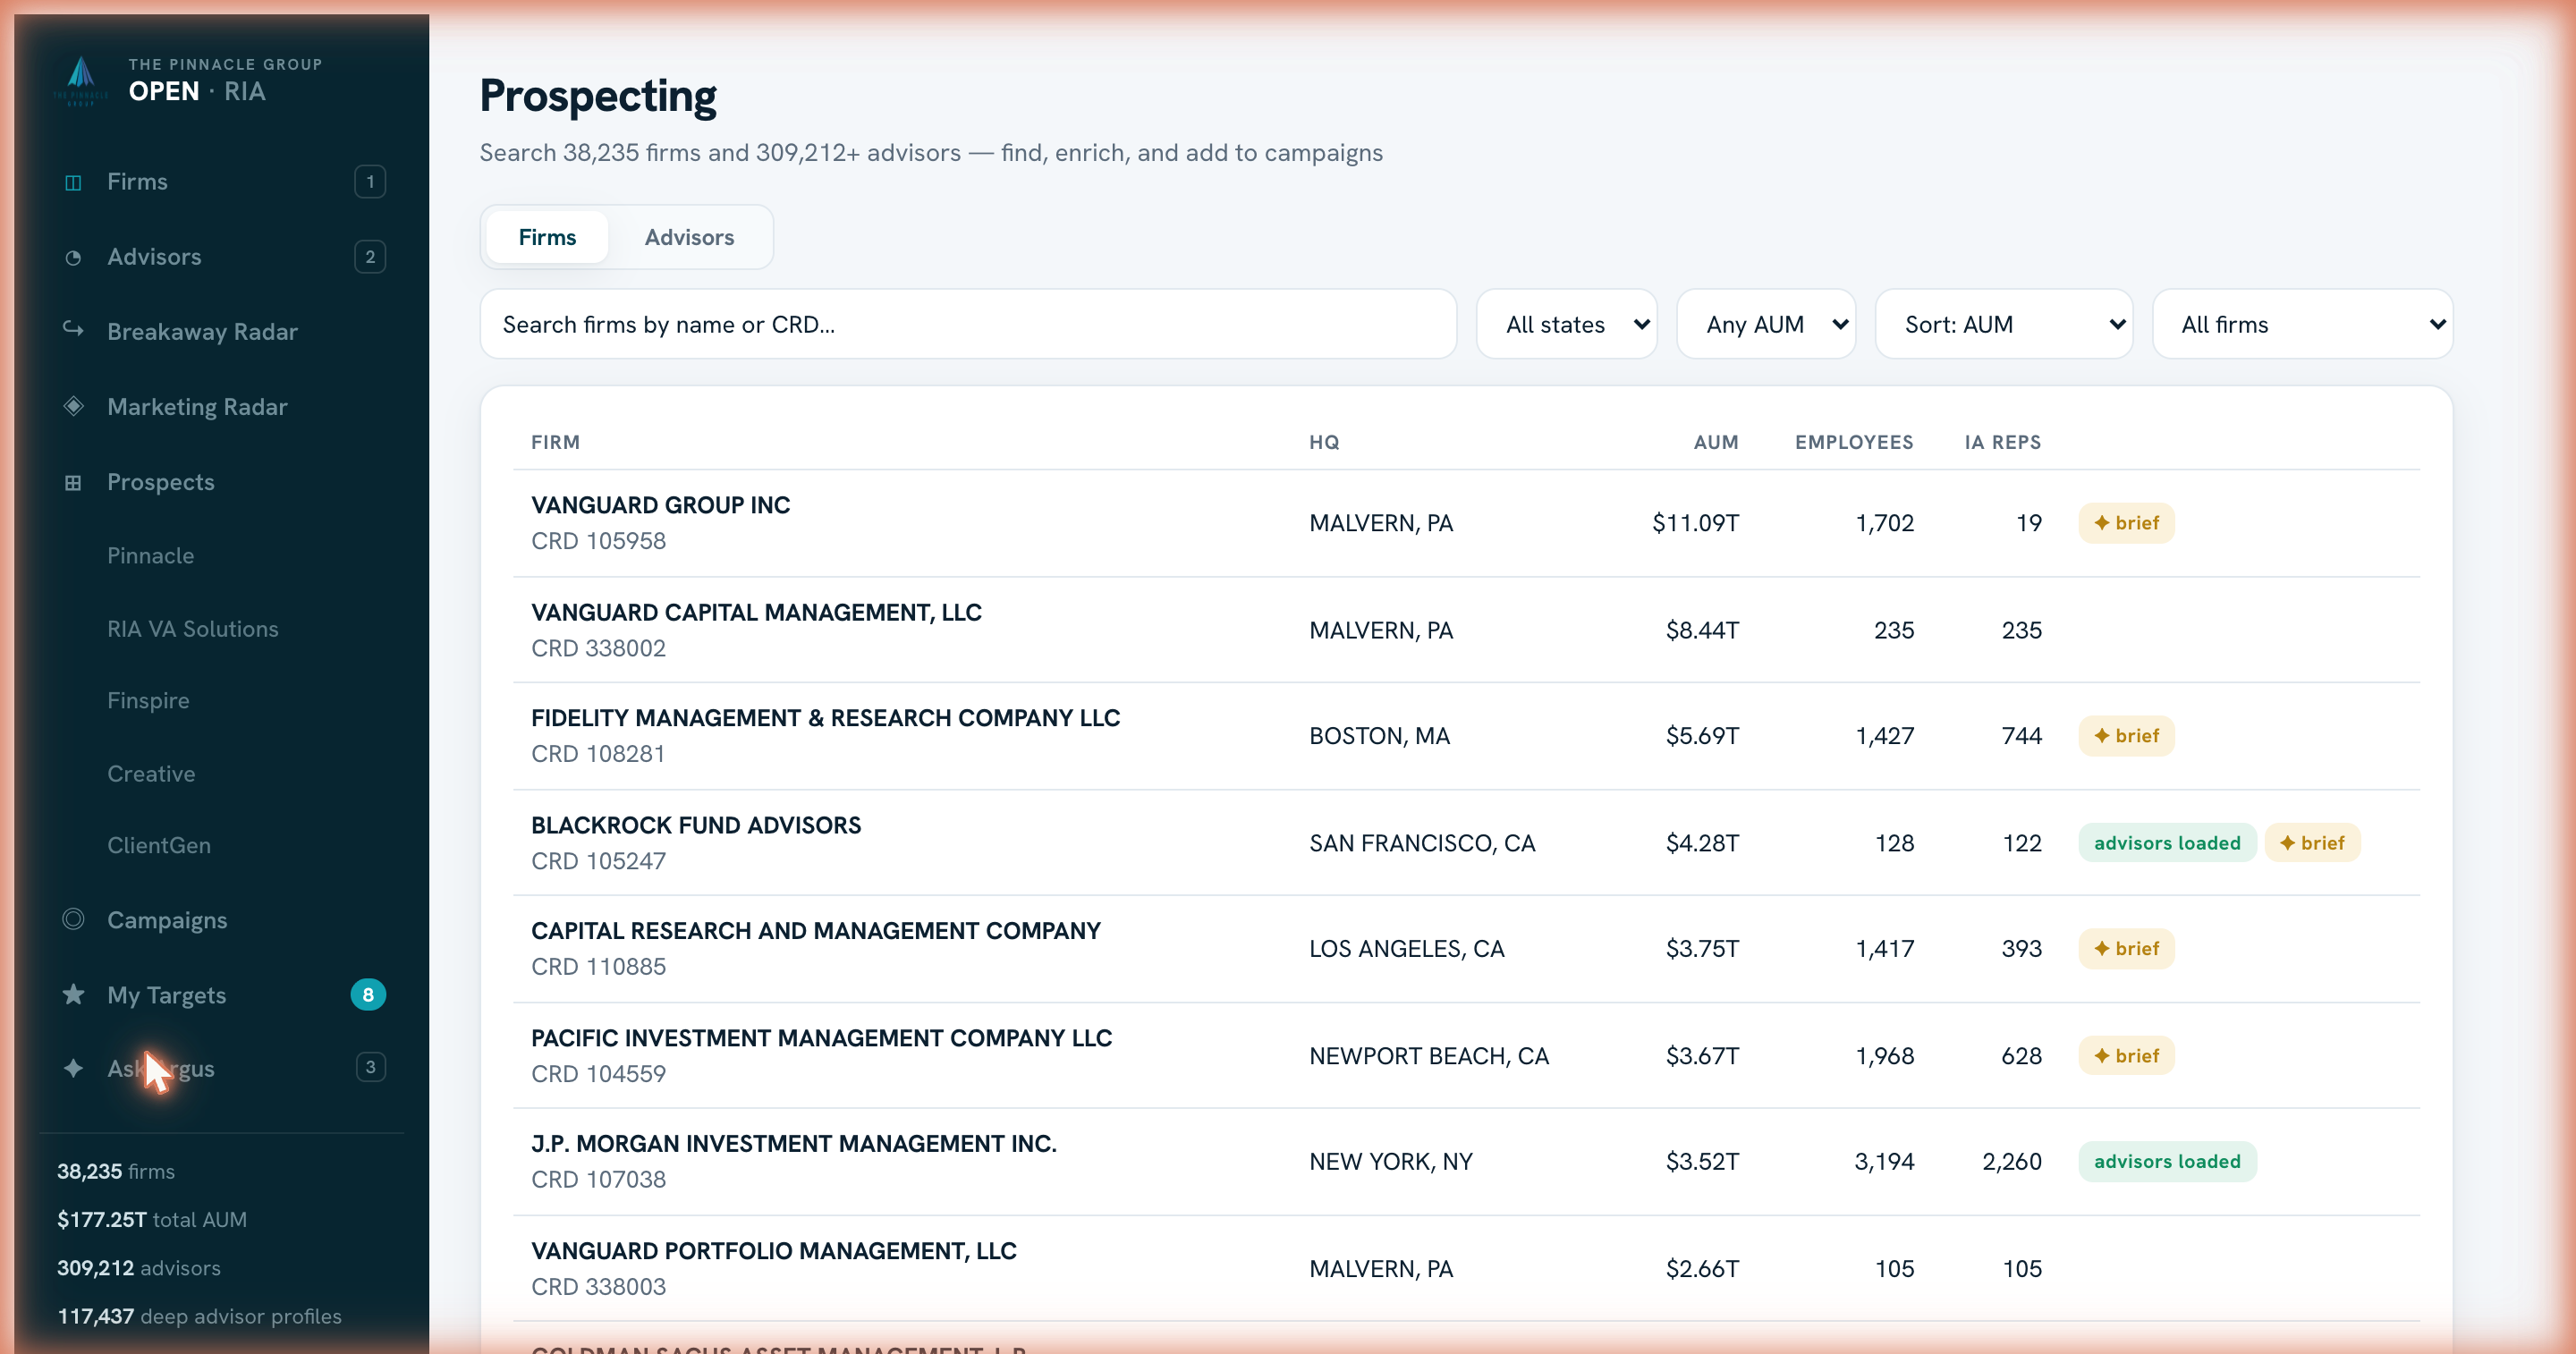Image resolution: width=2576 pixels, height=1354 pixels.
Task: Click the My Targets star icon
Action: (73, 994)
